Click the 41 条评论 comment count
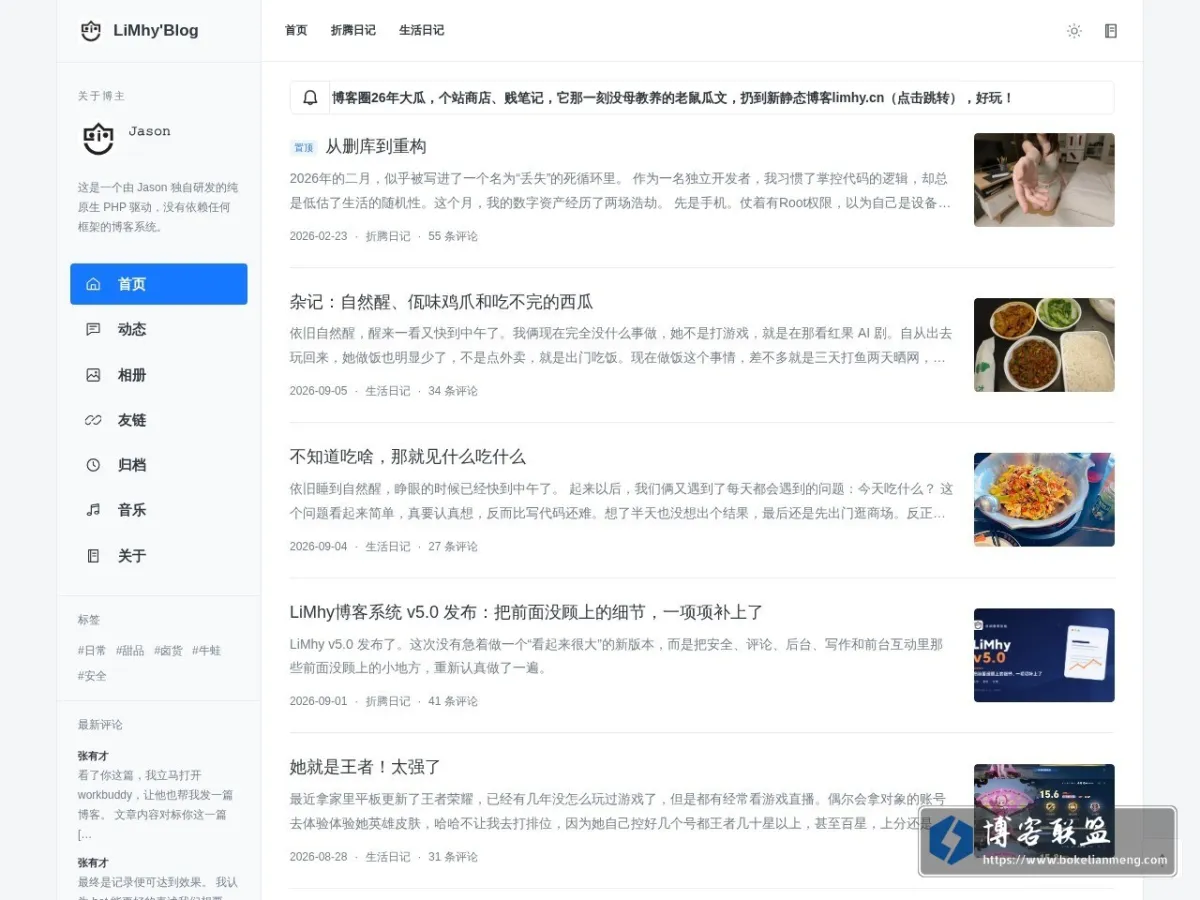The width and height of the screenshot is (1200, 900). pyautogui.click(x=453, y=701)
